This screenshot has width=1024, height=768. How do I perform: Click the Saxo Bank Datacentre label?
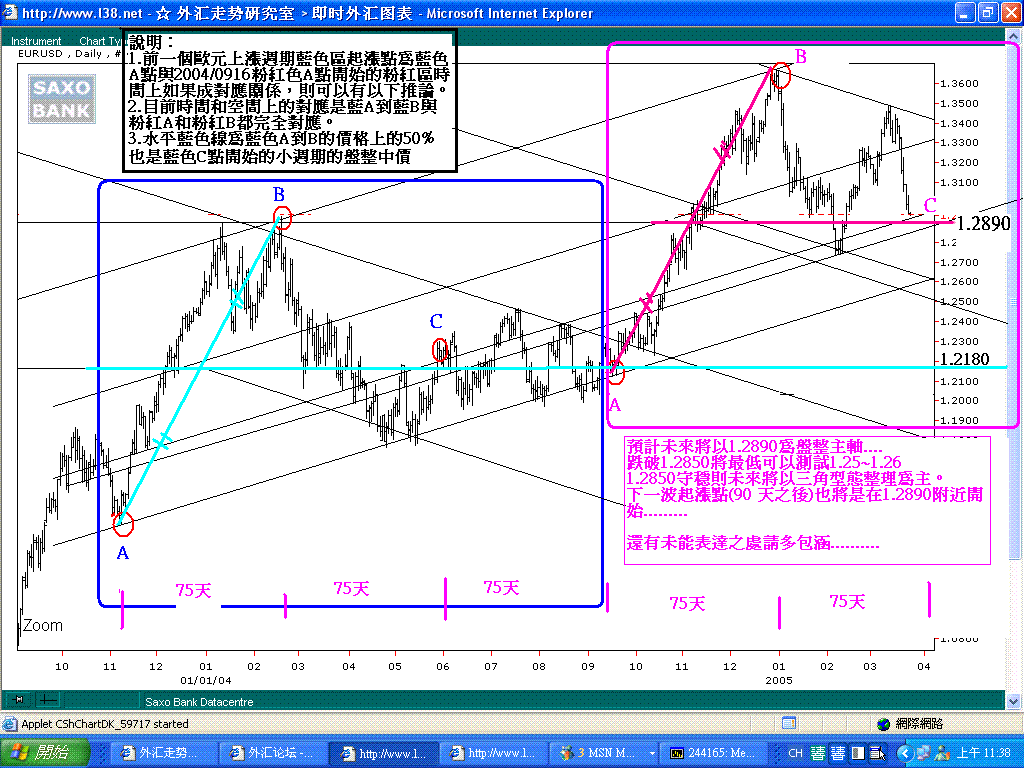pos(199,702)
